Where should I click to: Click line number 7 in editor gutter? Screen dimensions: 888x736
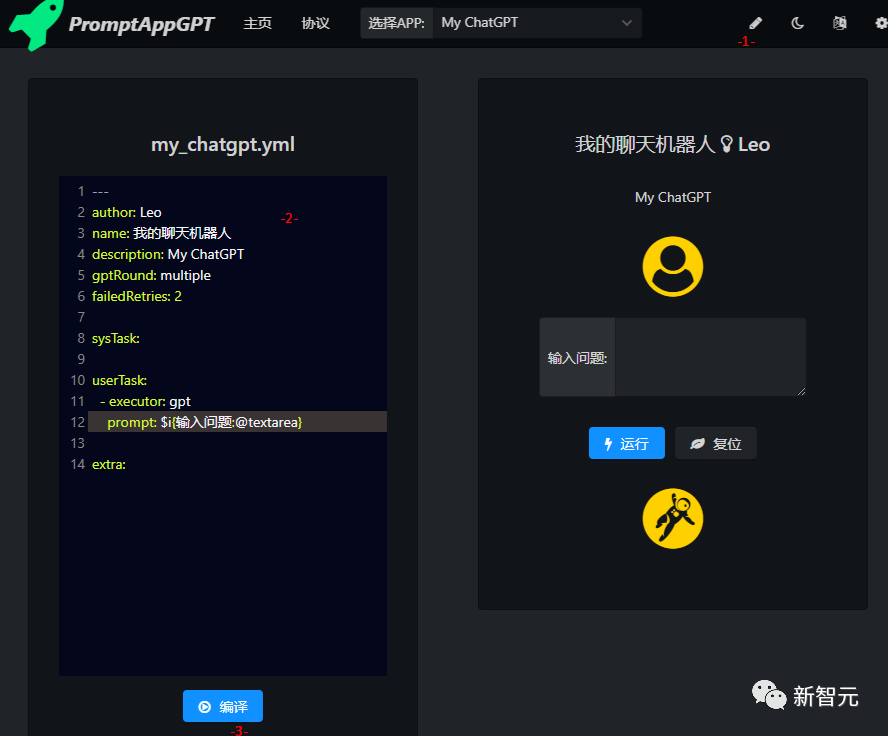[x=81, y=317]
